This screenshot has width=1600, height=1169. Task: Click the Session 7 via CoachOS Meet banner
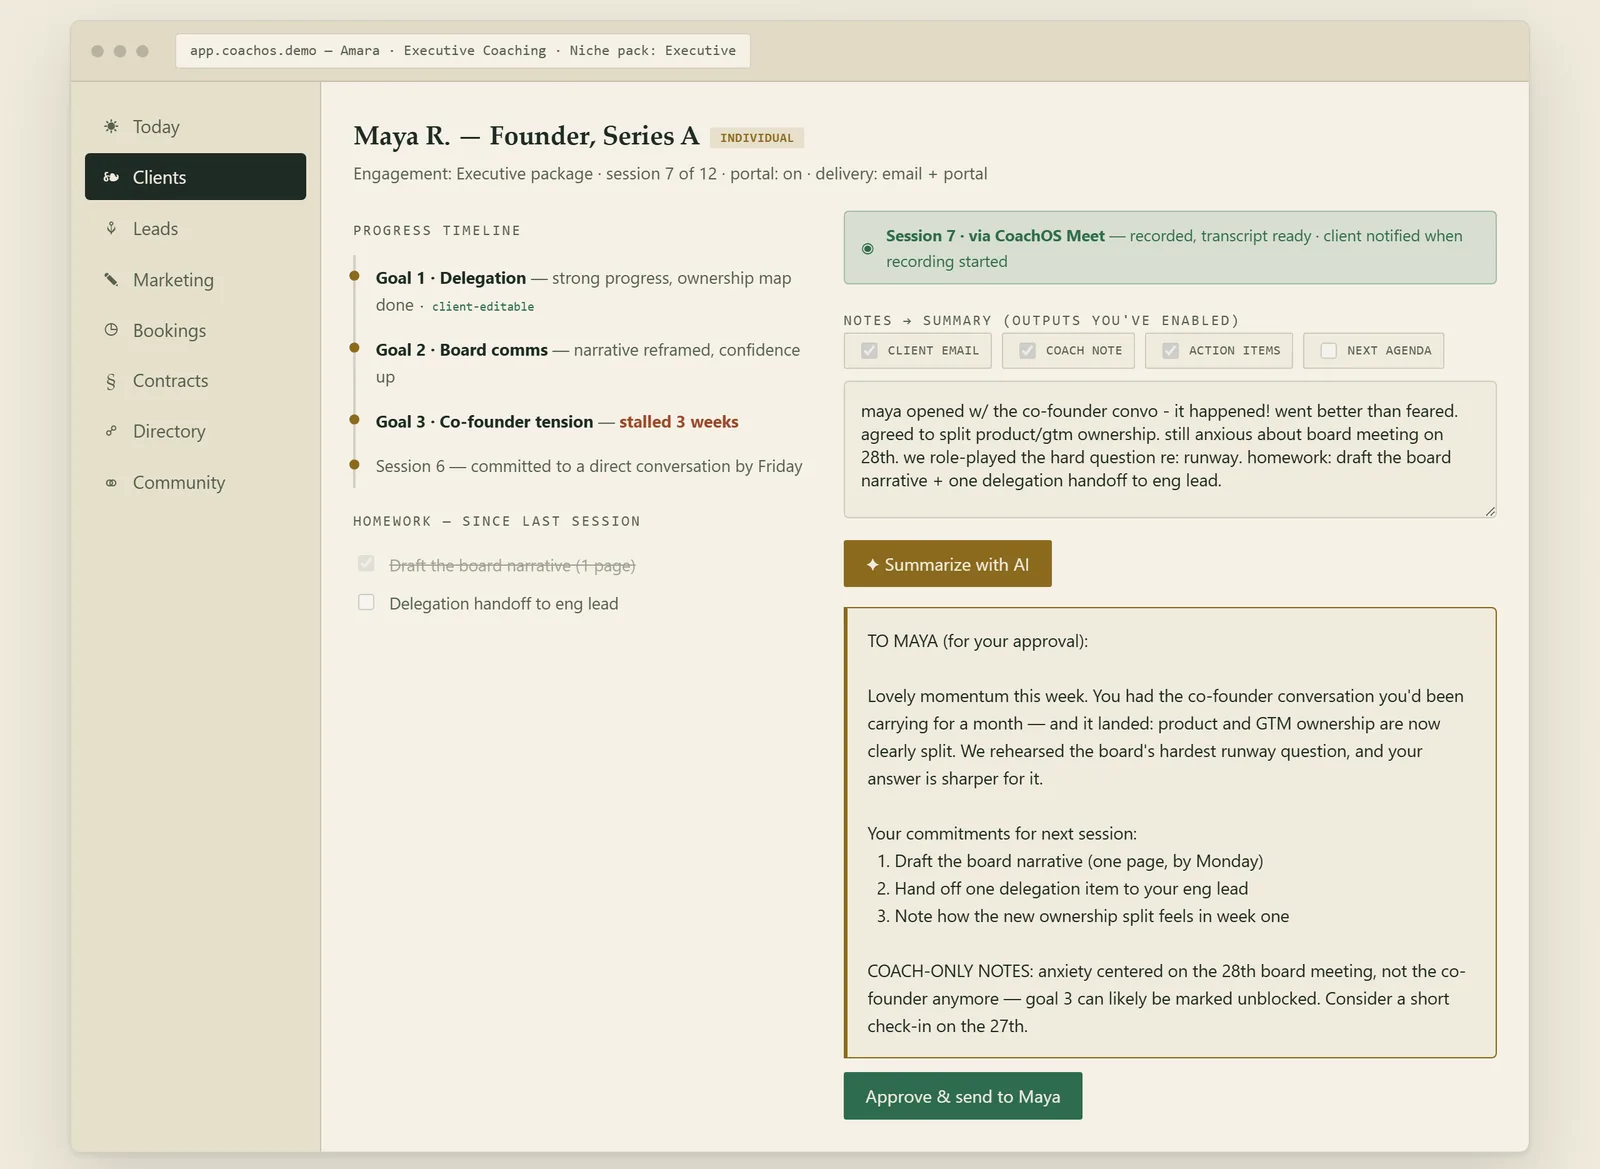tap(1170, 248)
